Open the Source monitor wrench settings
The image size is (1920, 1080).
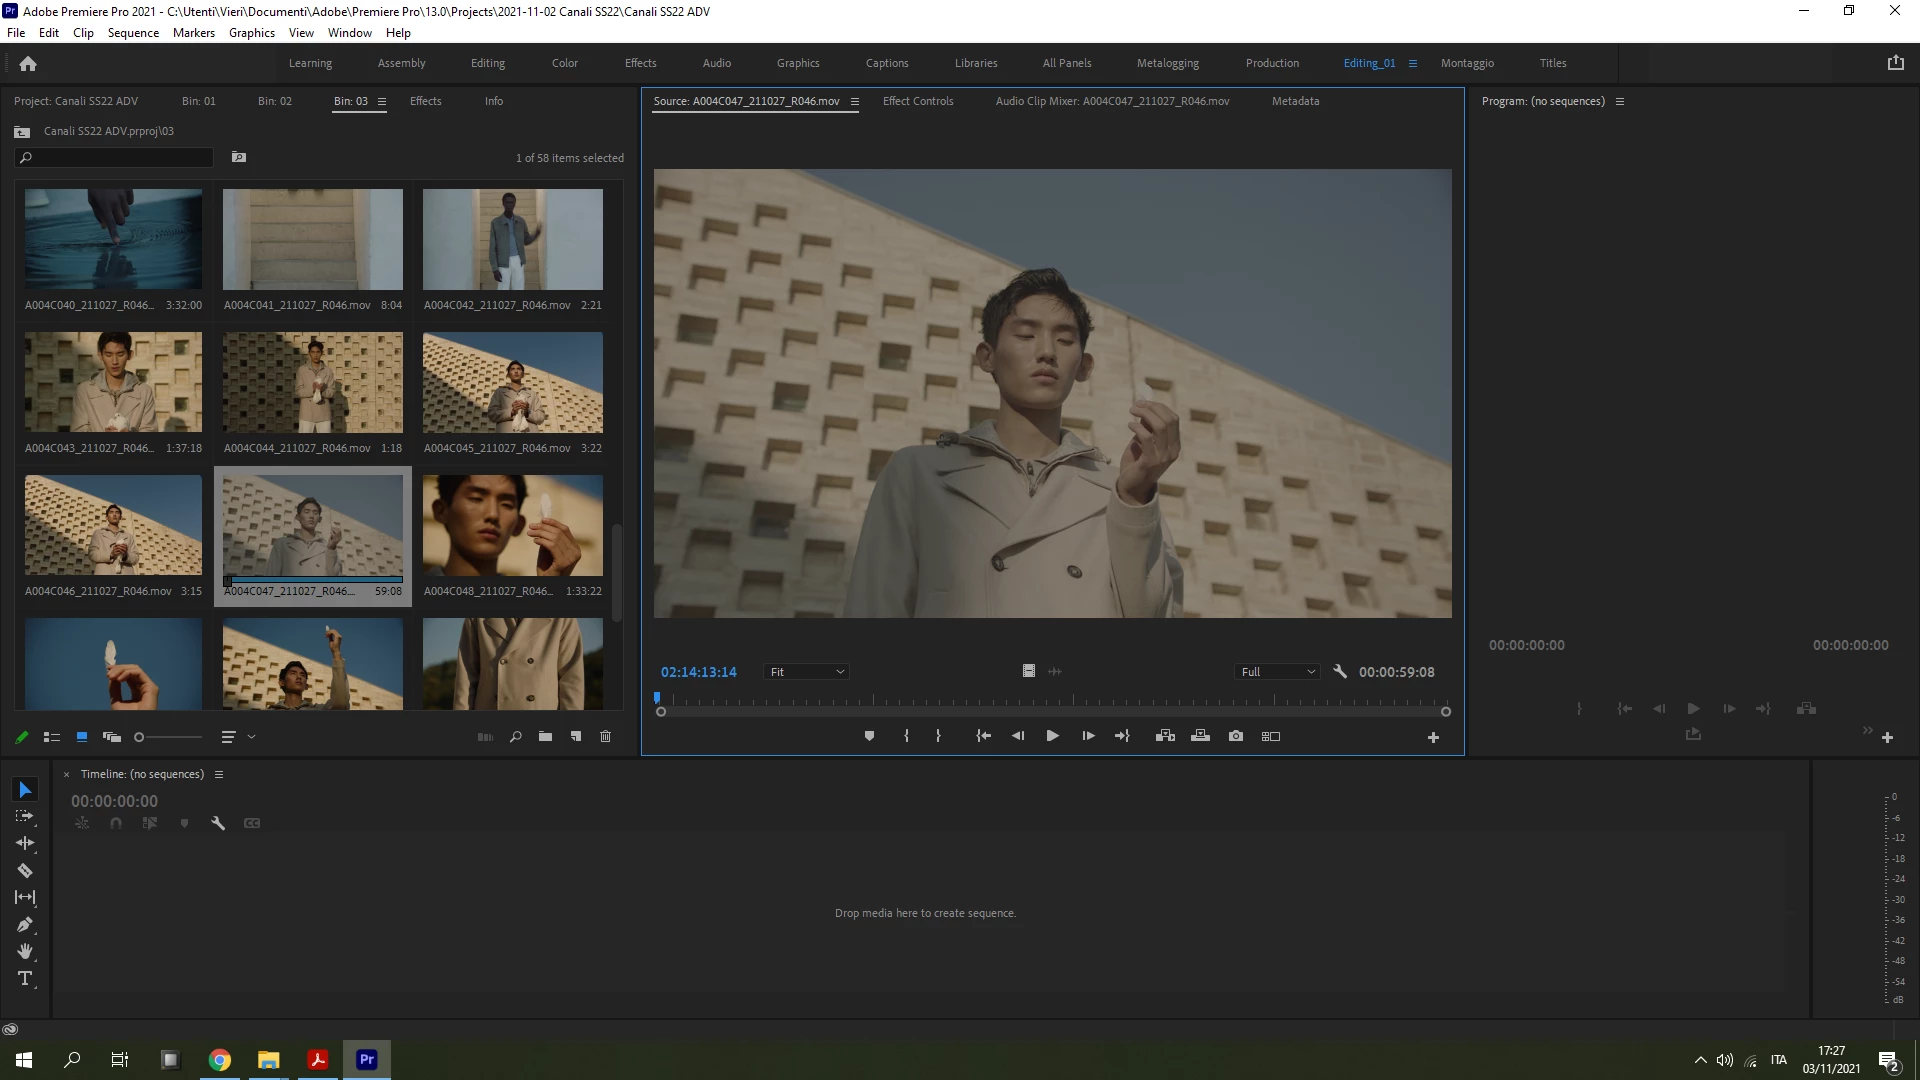[1340, 672]
